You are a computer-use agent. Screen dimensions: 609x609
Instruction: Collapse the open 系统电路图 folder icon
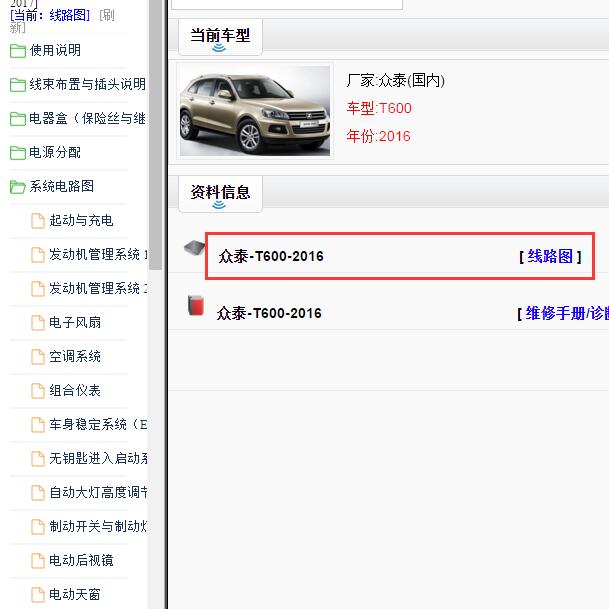18,187
